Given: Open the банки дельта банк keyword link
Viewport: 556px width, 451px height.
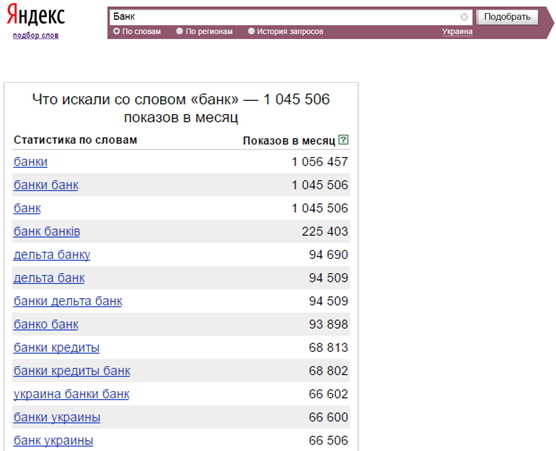Looking at the screenshot, I should click(x=68, y=301).
